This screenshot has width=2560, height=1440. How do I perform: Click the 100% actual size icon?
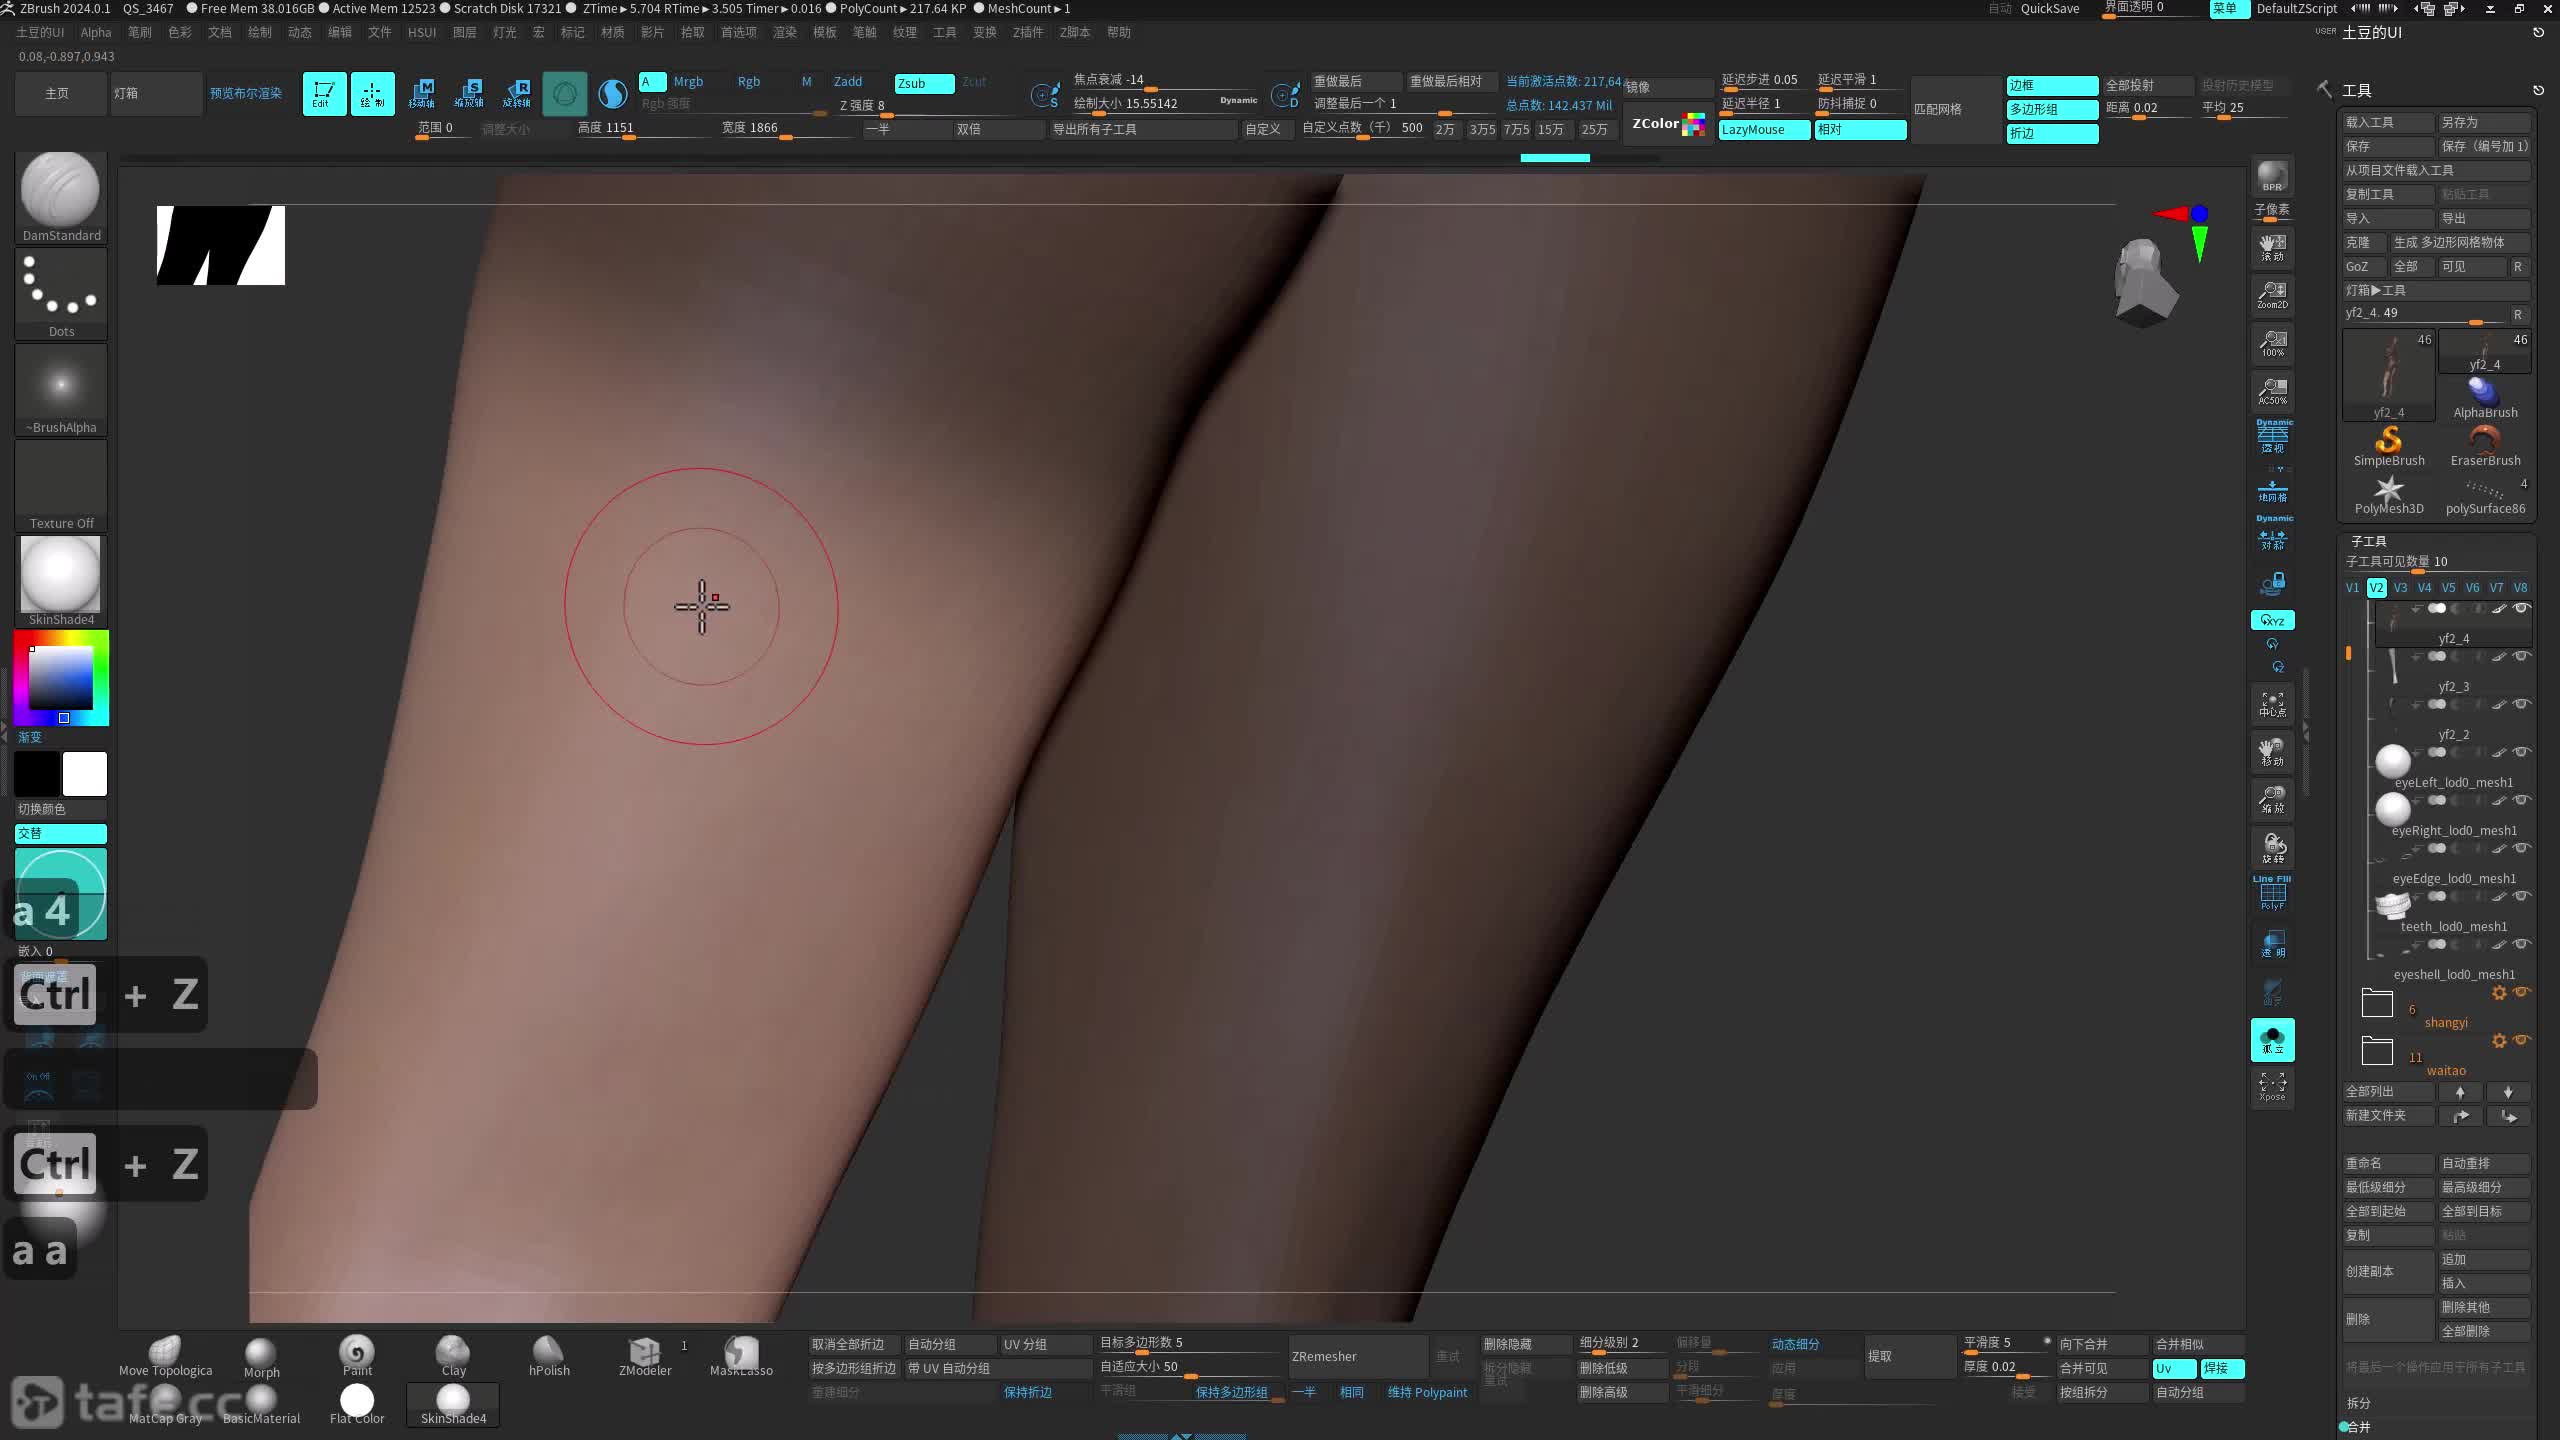2272,343
